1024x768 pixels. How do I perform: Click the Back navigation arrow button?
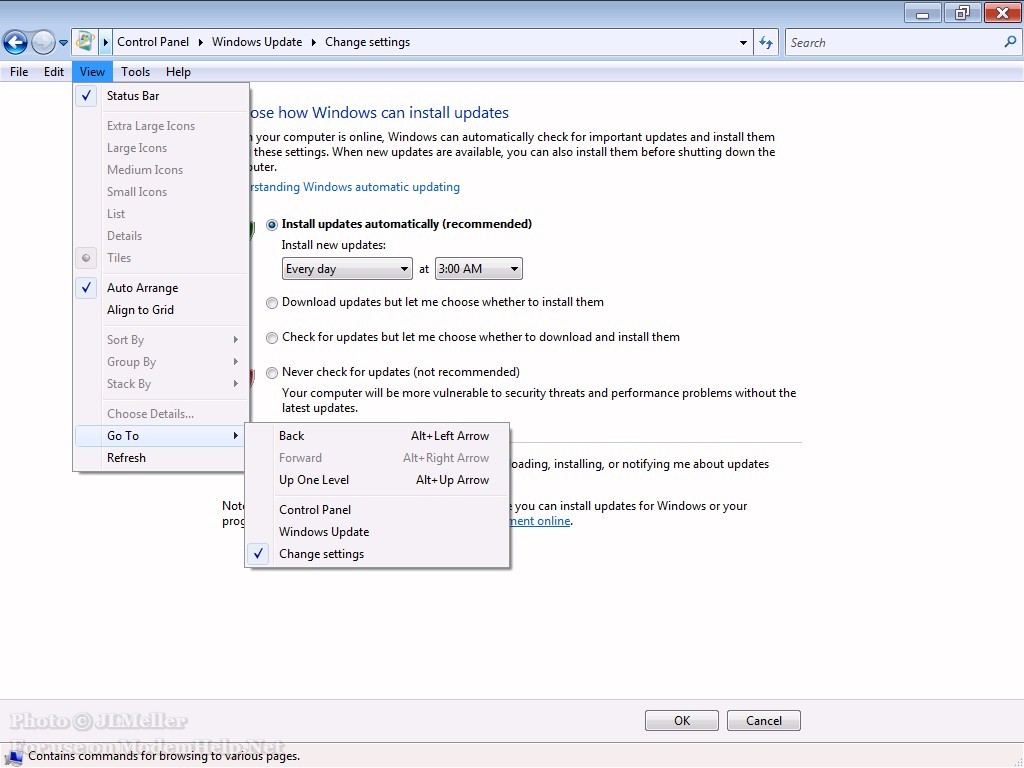point(15,42)
